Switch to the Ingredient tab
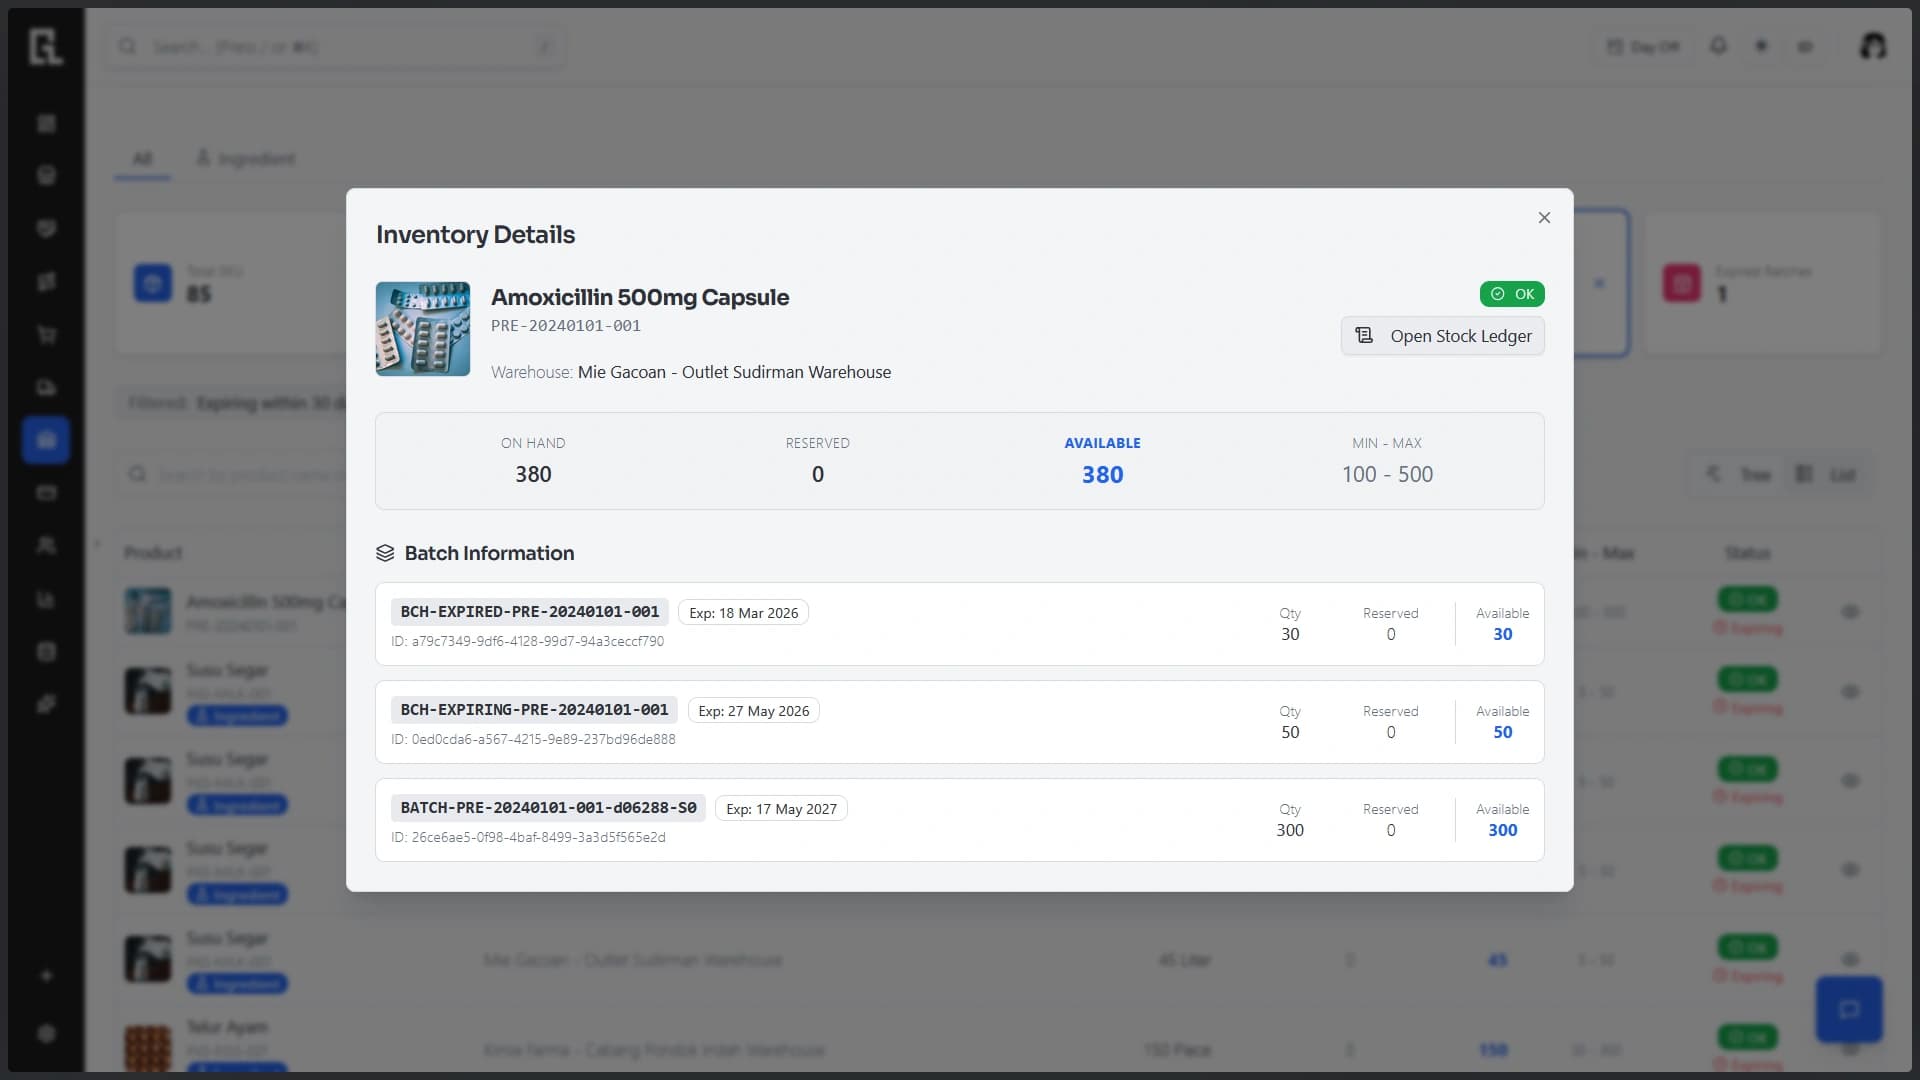 246,159
